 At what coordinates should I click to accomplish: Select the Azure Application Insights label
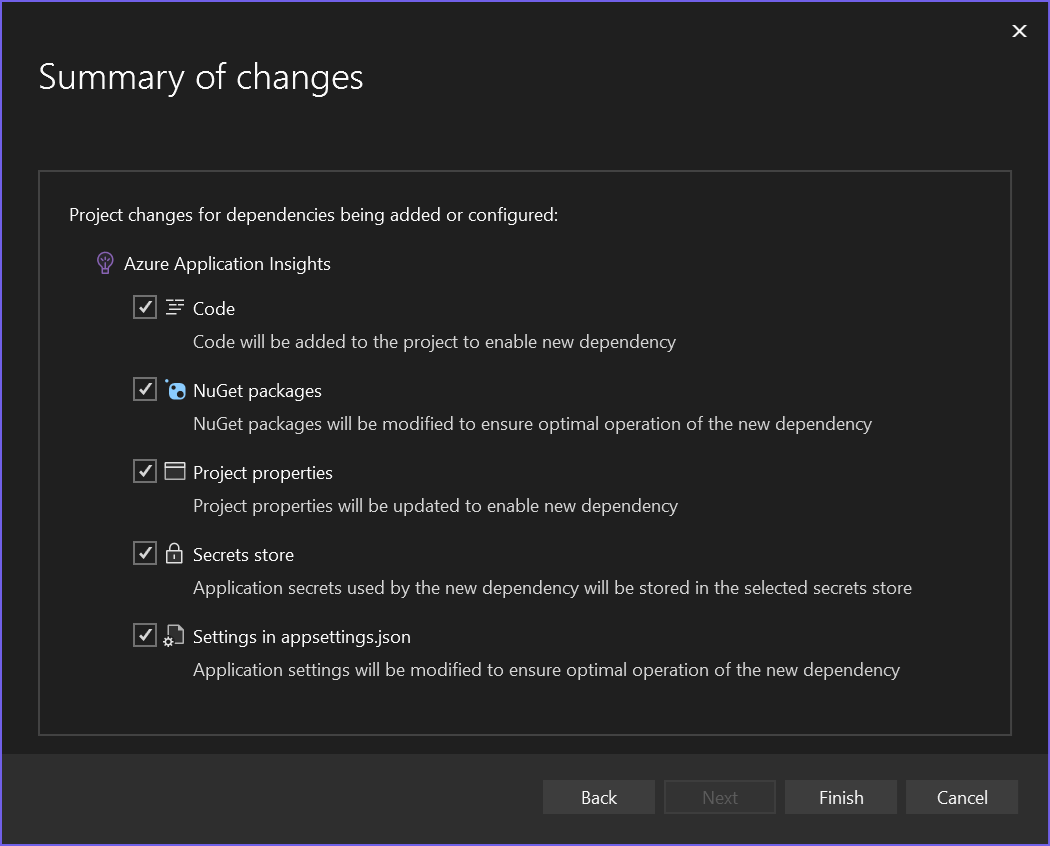pos(227,264)
